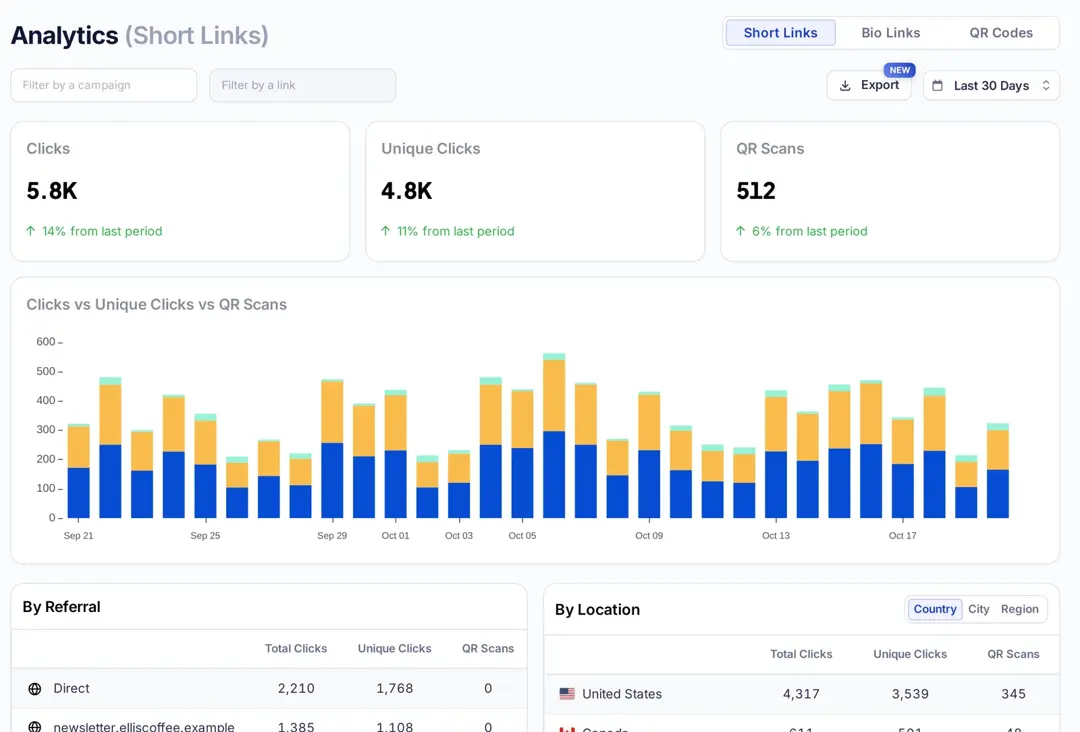Click the By Location heading
The width and height of the screenshot is (1080, 732).
click(x=597, y=609)
